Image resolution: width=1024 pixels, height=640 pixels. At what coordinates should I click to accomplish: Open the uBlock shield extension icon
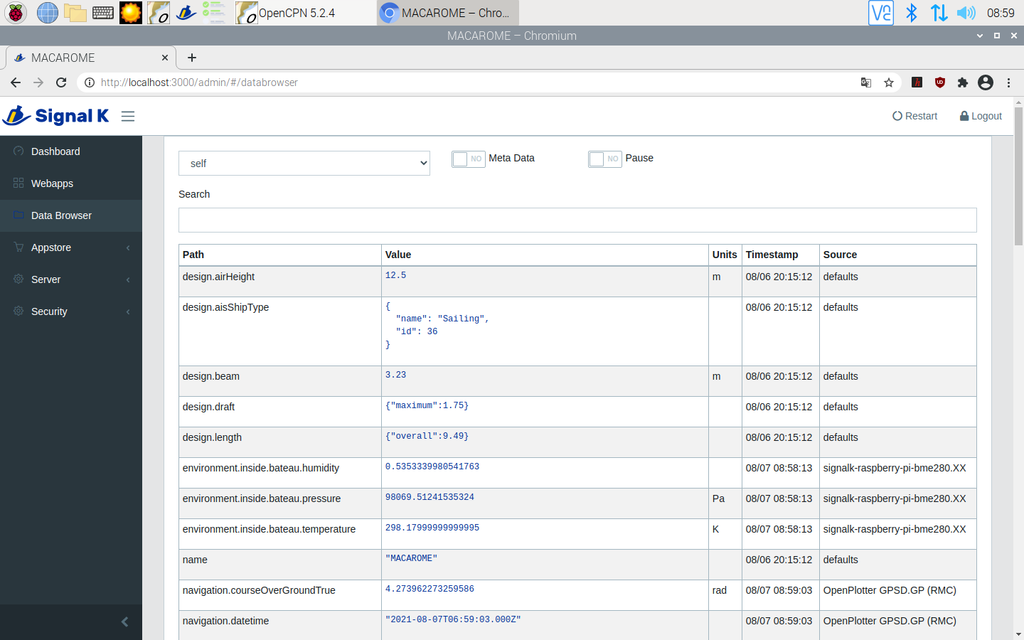click(x=940, y=82)
